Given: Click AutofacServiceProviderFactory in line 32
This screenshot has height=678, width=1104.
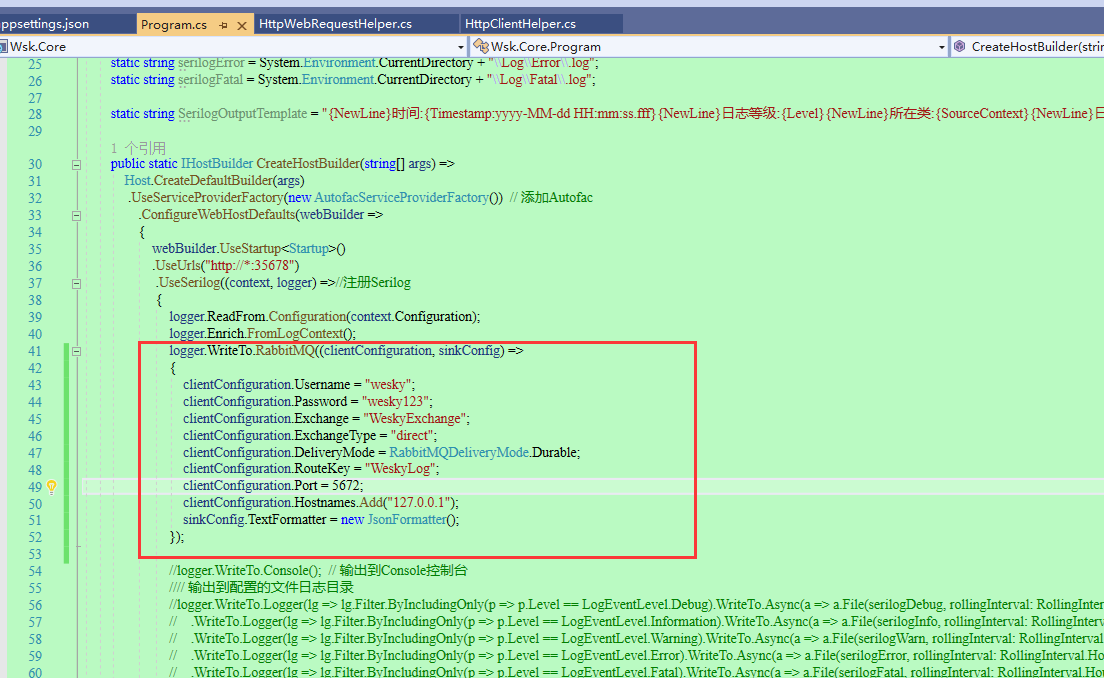Looking at the screenshot, I should (401, 198).
